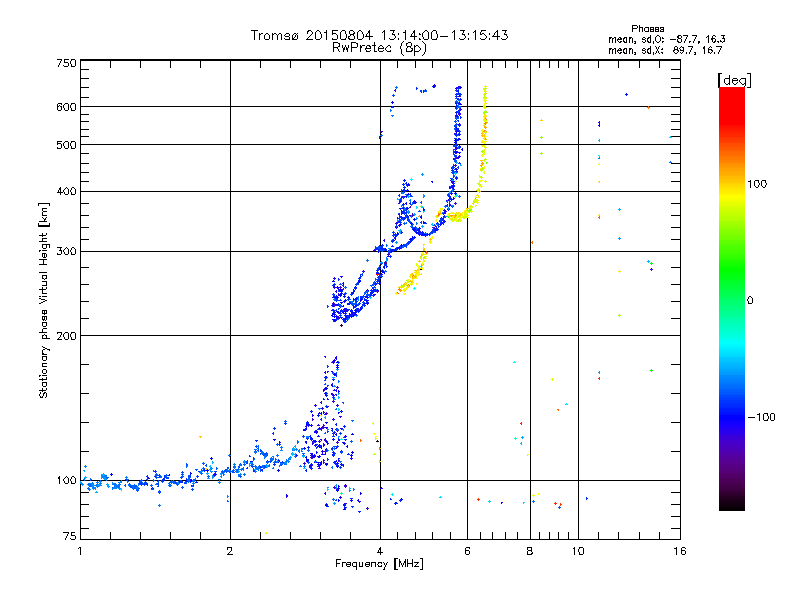Click the colorbar tick label '-100'
800x600 pixels.
761,417
